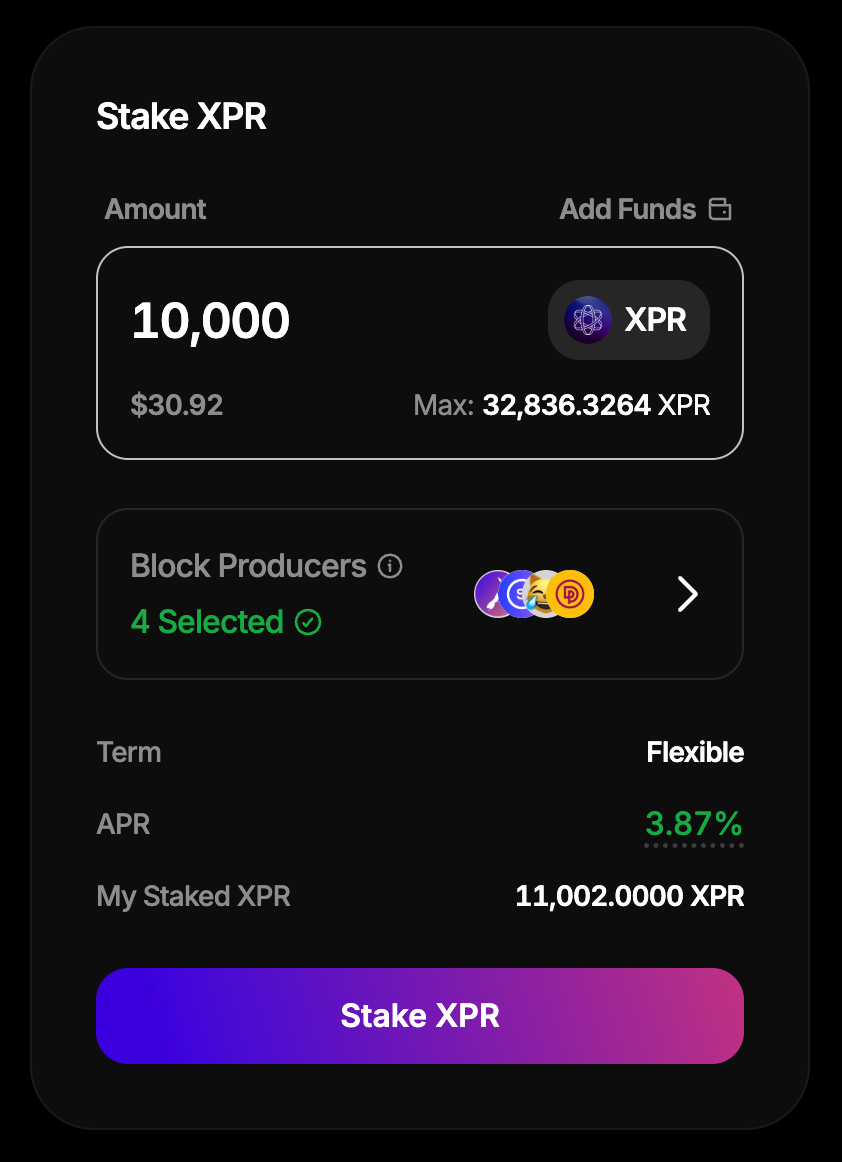The width and height of the screenshot is (842, 1162).
Task: Click the $30.92 USD value
Action: [177, 405]
